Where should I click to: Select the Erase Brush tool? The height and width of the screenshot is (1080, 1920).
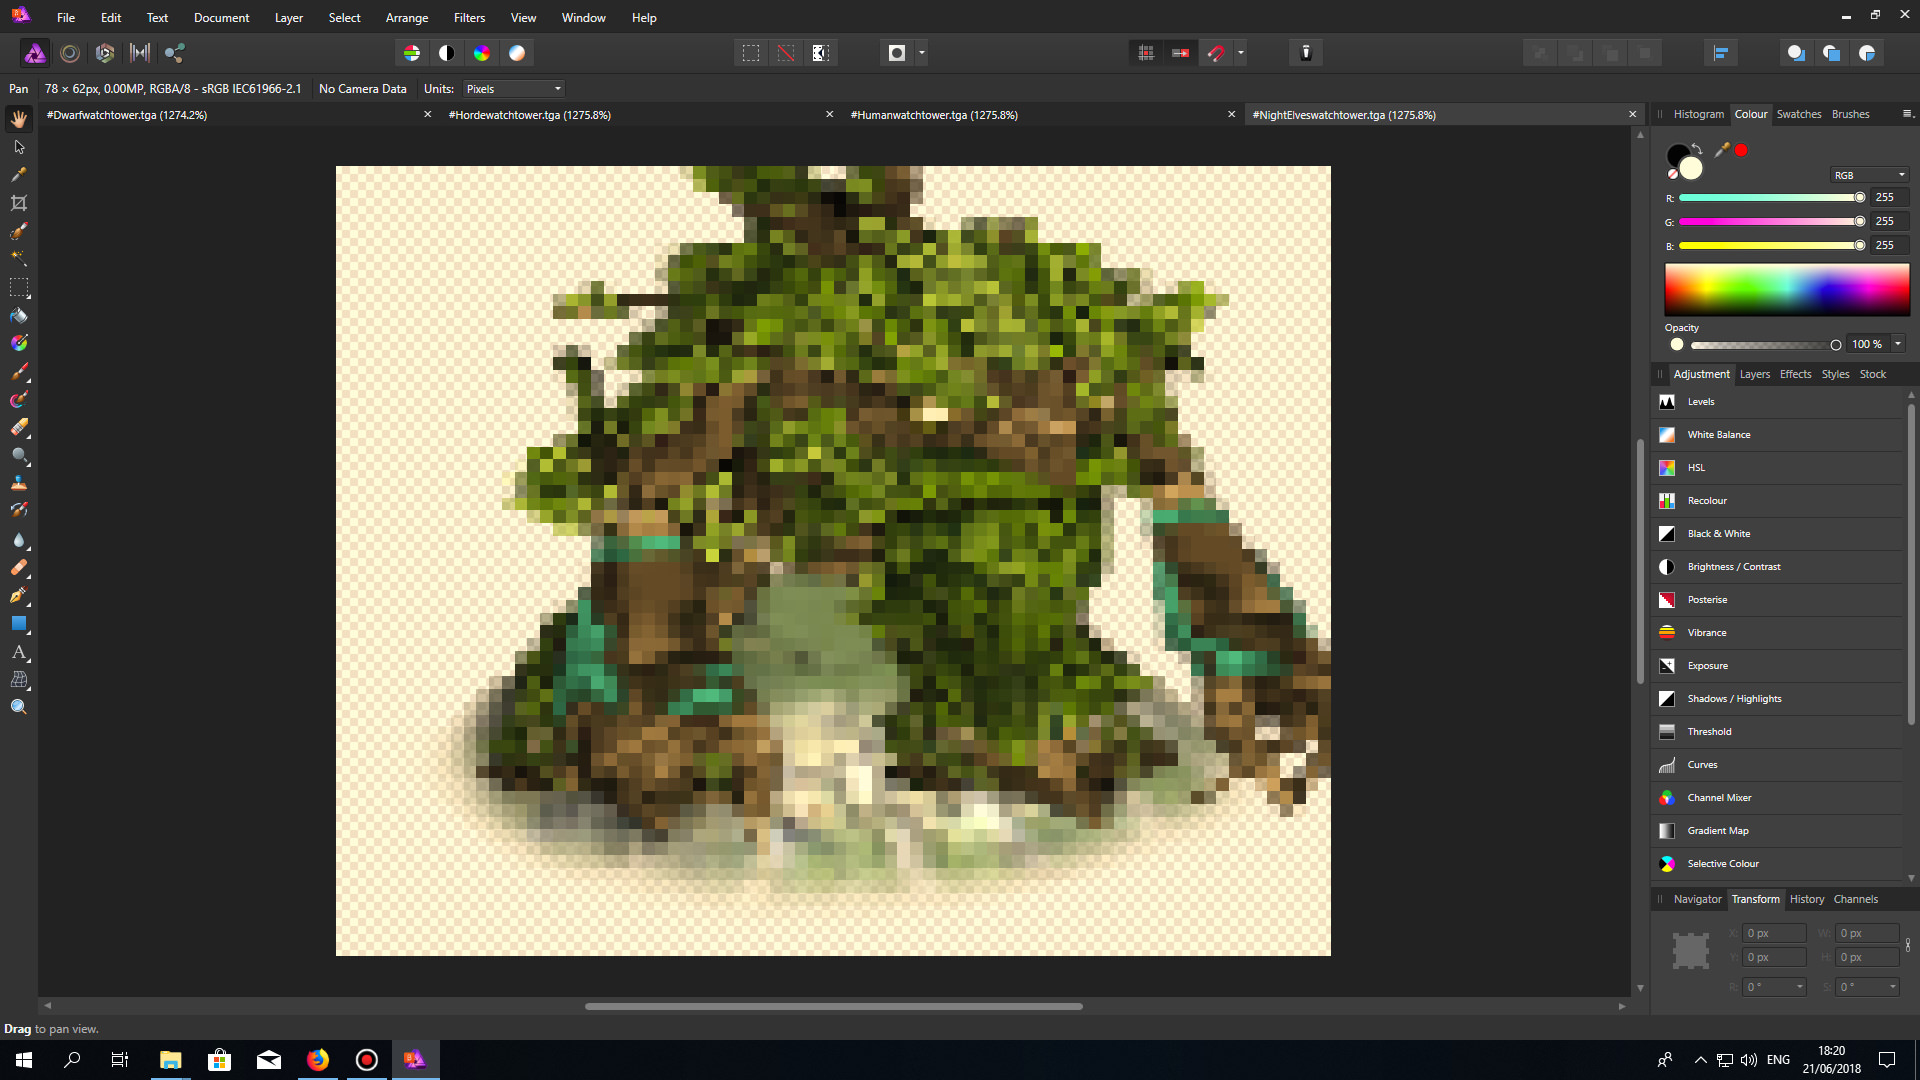19,428
